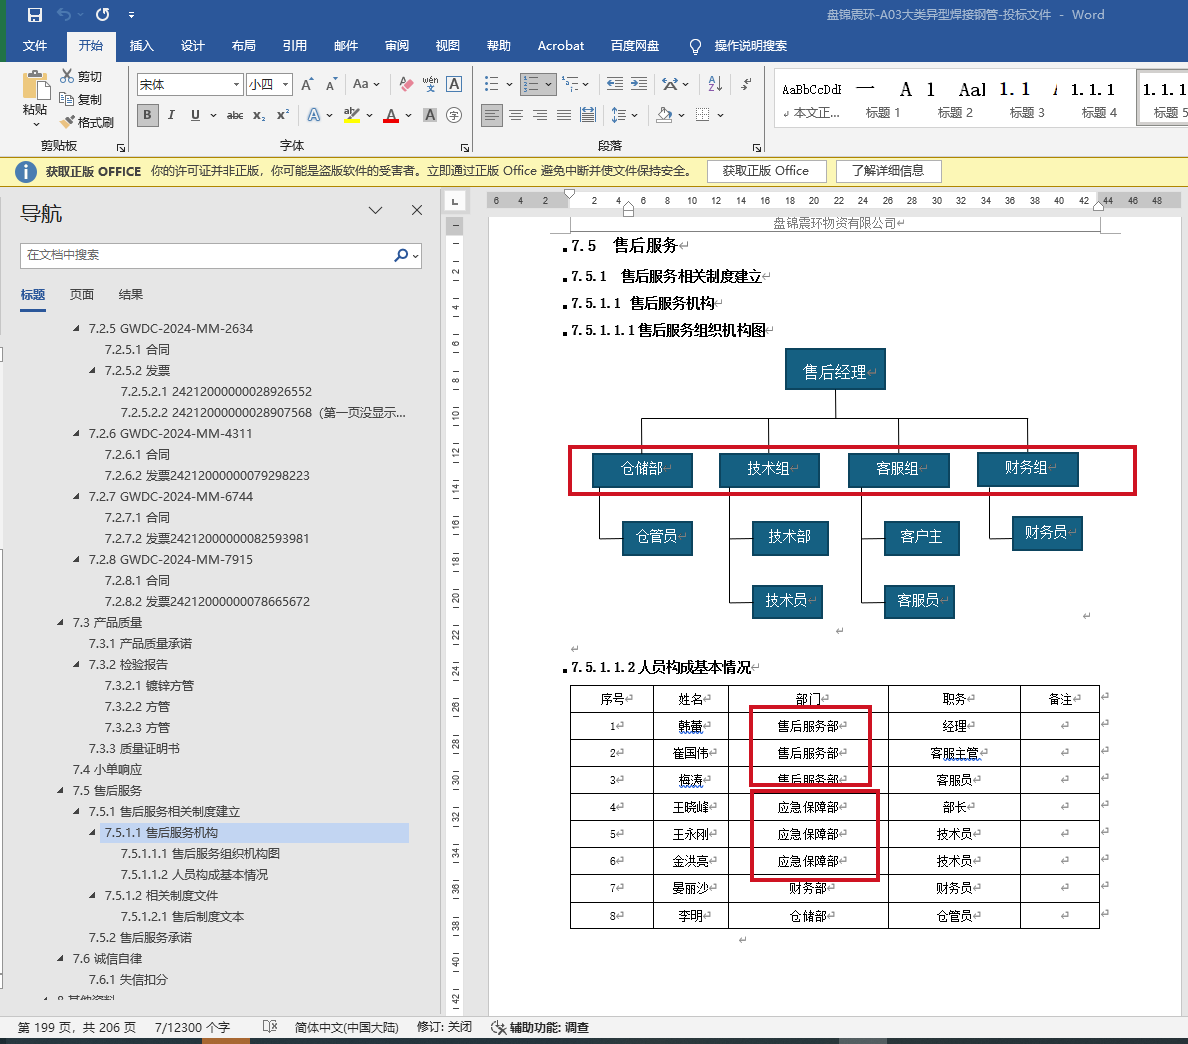Sort text A-Z icon
This screenshot has height=1044, width=1188.
(x=714, y=84)
